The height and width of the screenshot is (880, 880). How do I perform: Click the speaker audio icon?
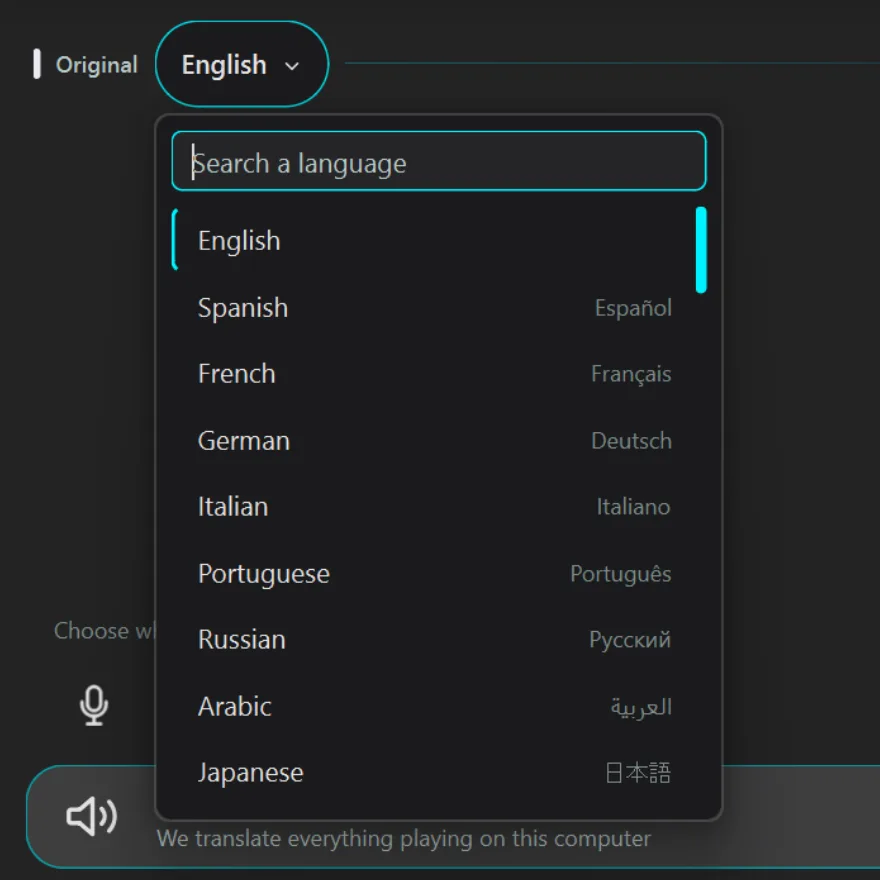coord(91,816)
